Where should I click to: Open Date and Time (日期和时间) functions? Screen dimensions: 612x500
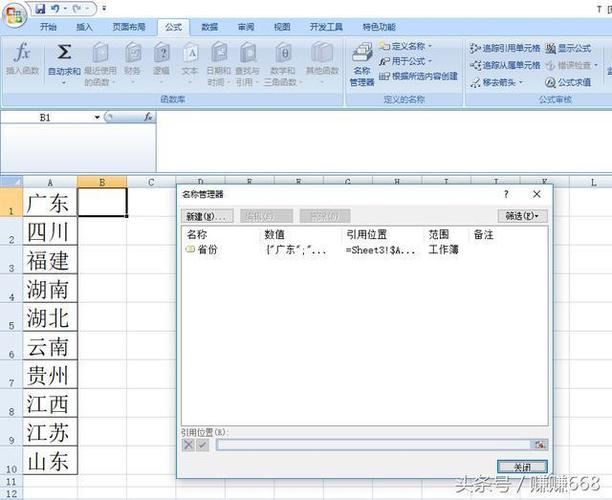click(219, 64)
